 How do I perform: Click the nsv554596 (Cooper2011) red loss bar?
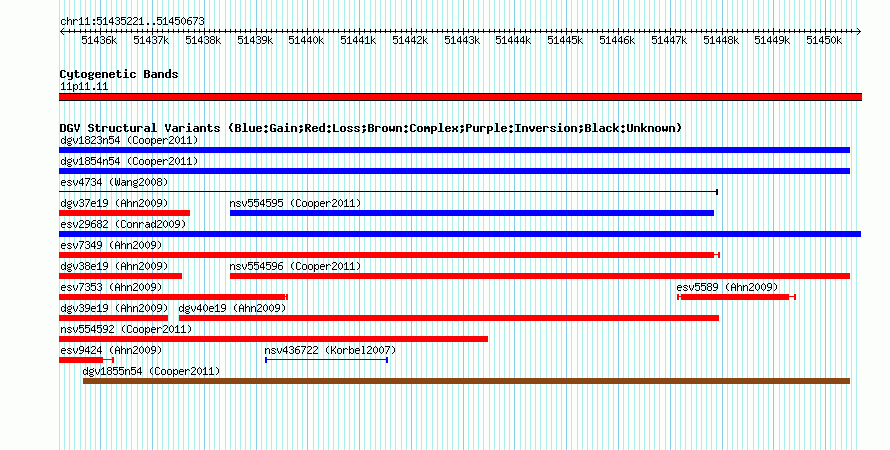[540, 276]
